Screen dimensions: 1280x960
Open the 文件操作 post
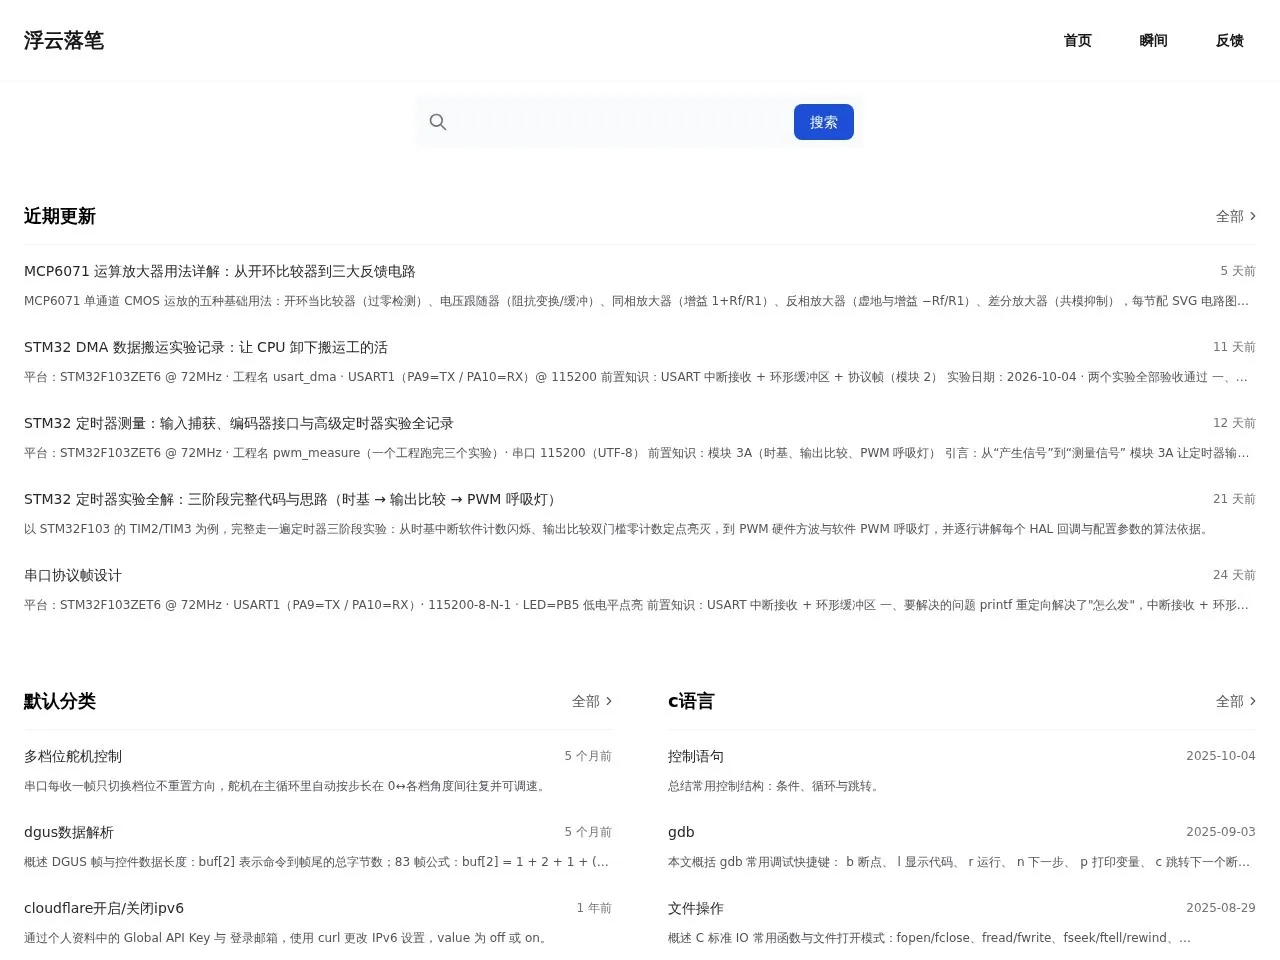tap(696, 908)
